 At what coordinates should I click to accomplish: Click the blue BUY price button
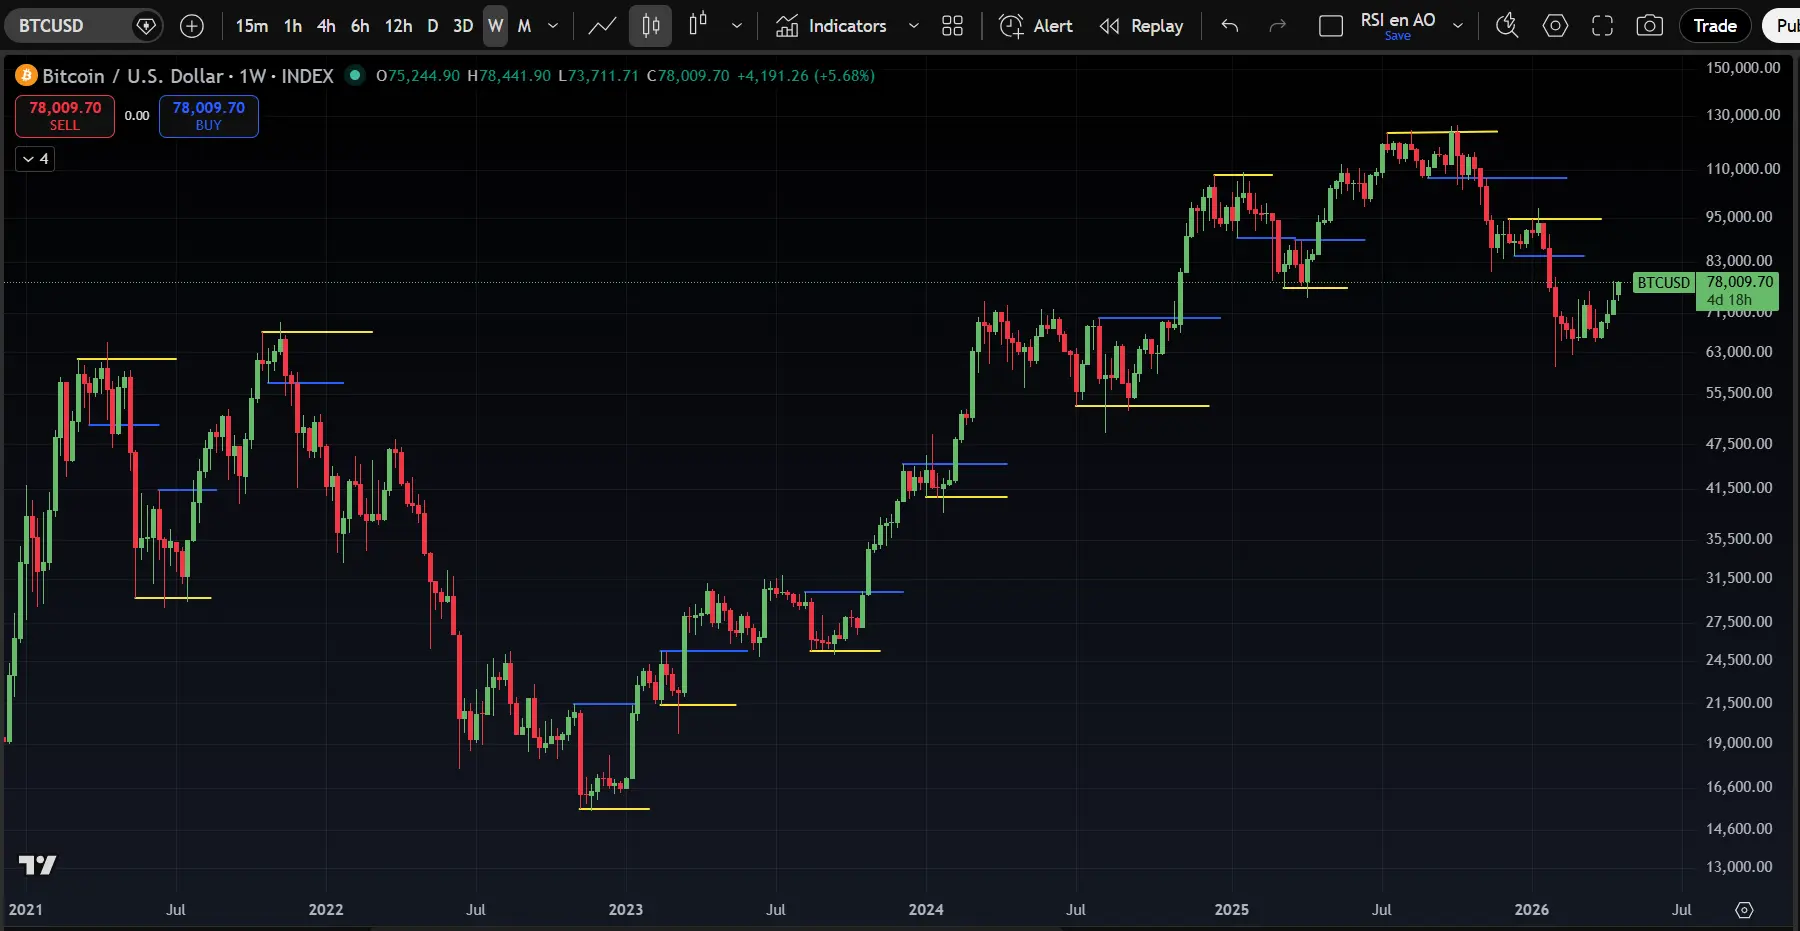(x=208, y=116)
